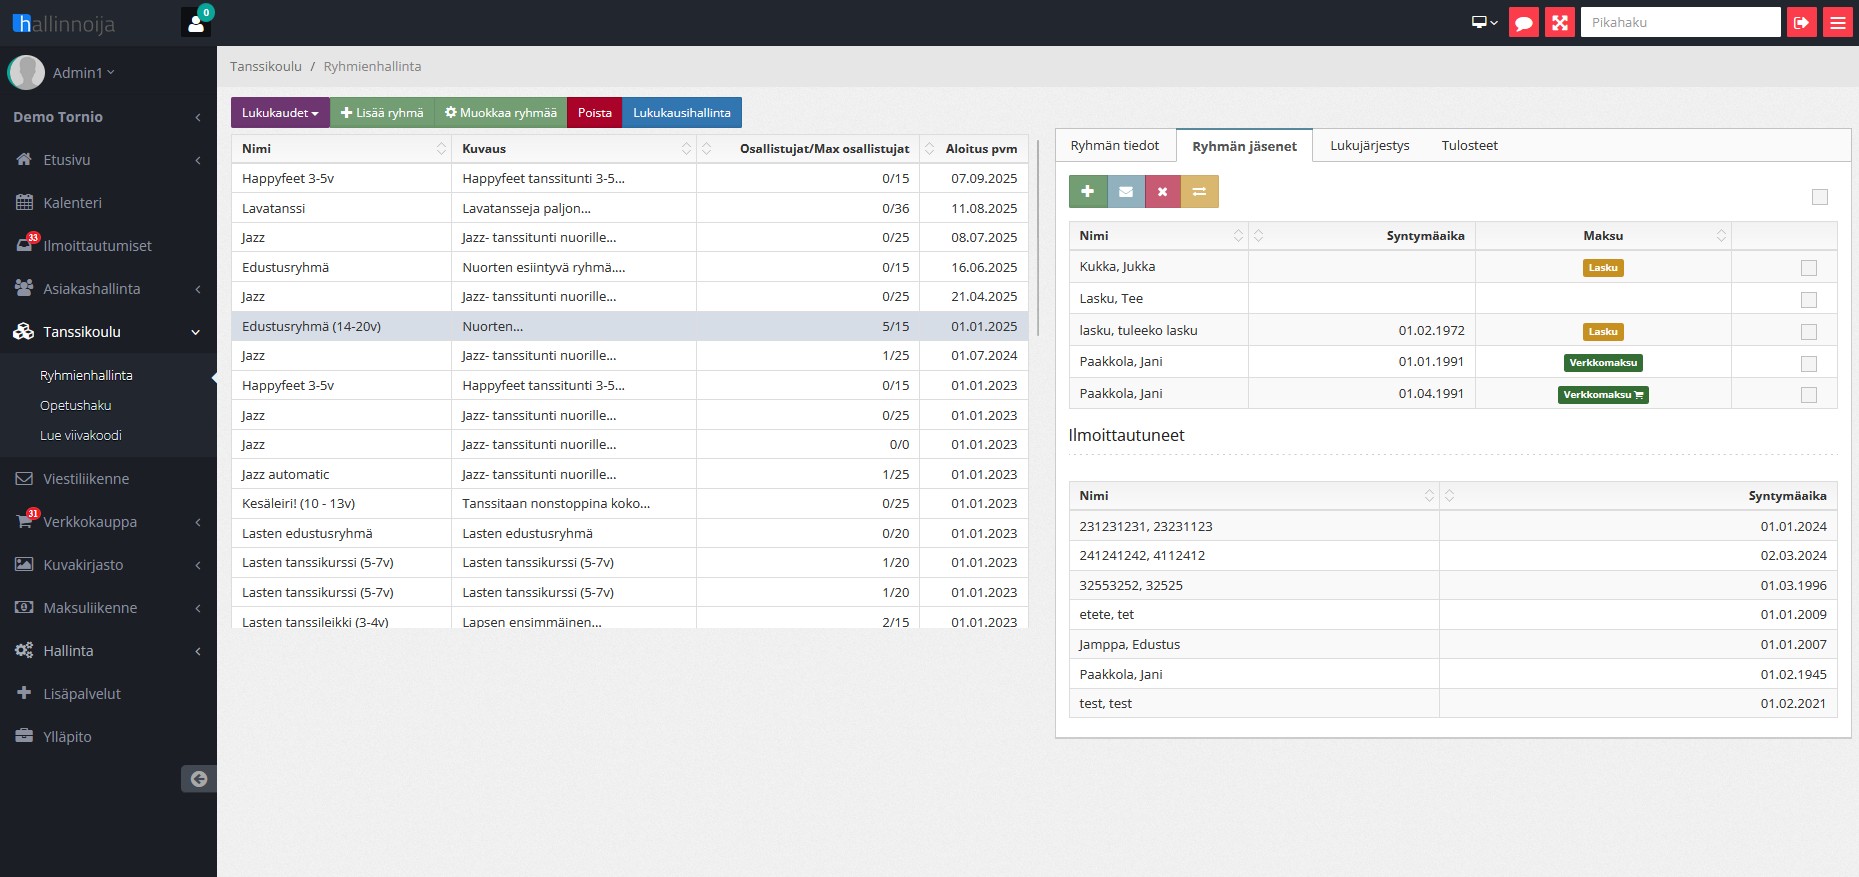Screen dimensions: 1859x877
Task: Expand the Admin1 user menu
Action: [x=83, y=73]
